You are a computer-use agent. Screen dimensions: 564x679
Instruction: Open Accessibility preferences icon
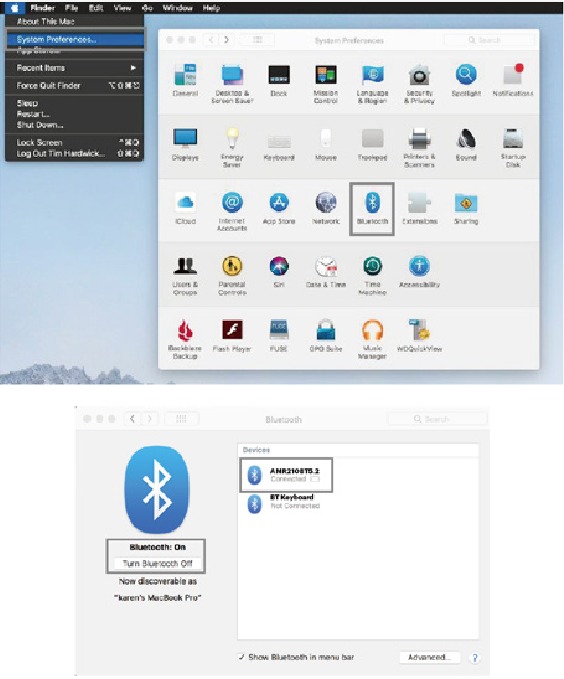pyautogui.click(x=419, y=272)
